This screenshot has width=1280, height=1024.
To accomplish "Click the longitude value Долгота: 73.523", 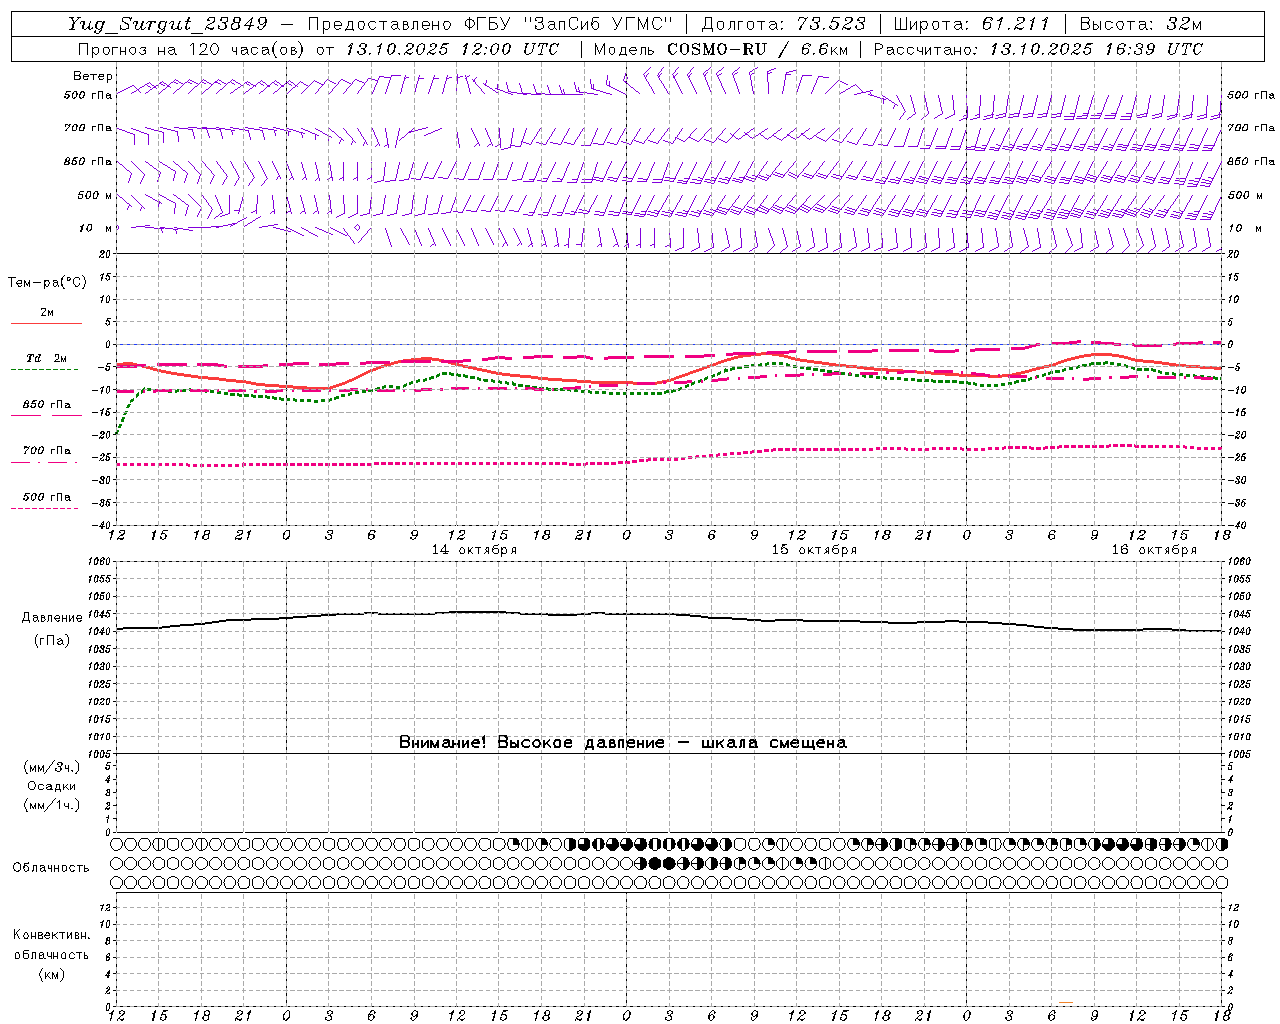I will tap(783, 25).
